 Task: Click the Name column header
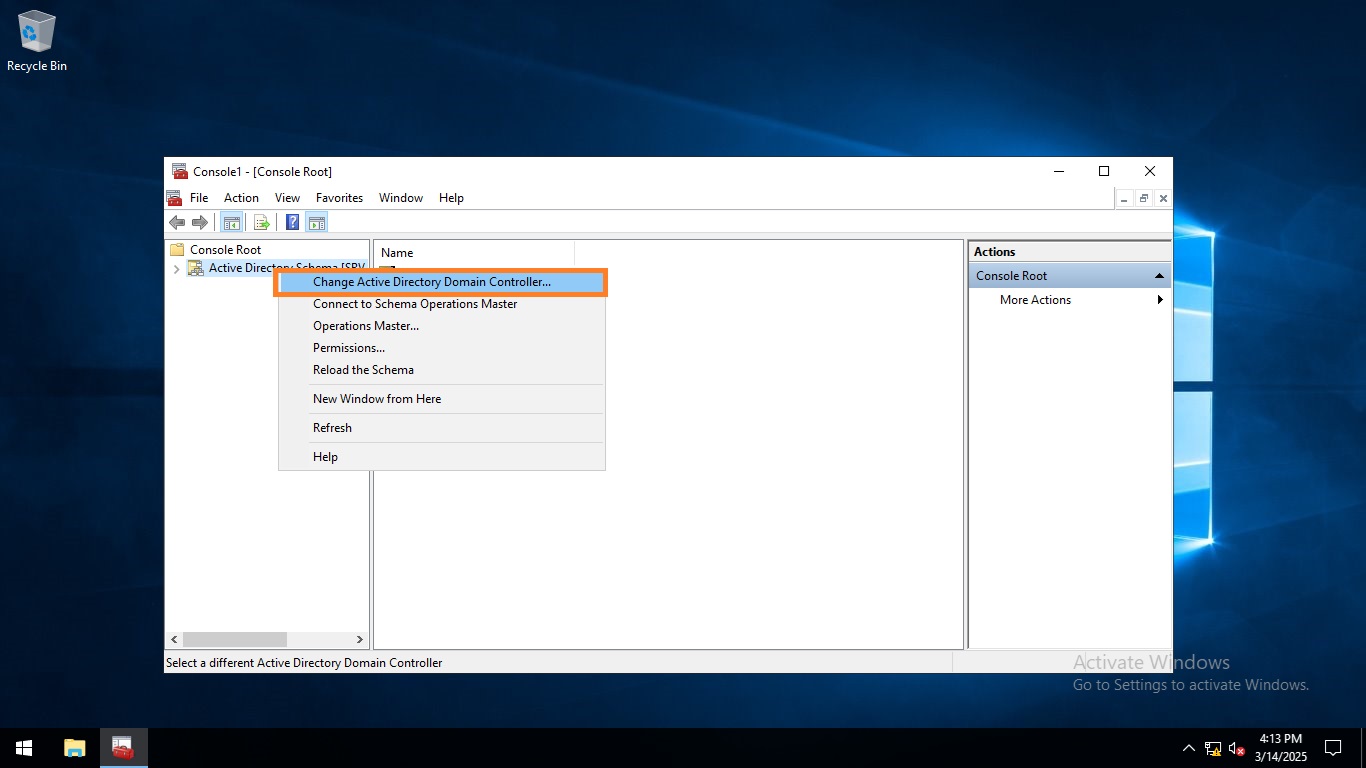[474, 253]
